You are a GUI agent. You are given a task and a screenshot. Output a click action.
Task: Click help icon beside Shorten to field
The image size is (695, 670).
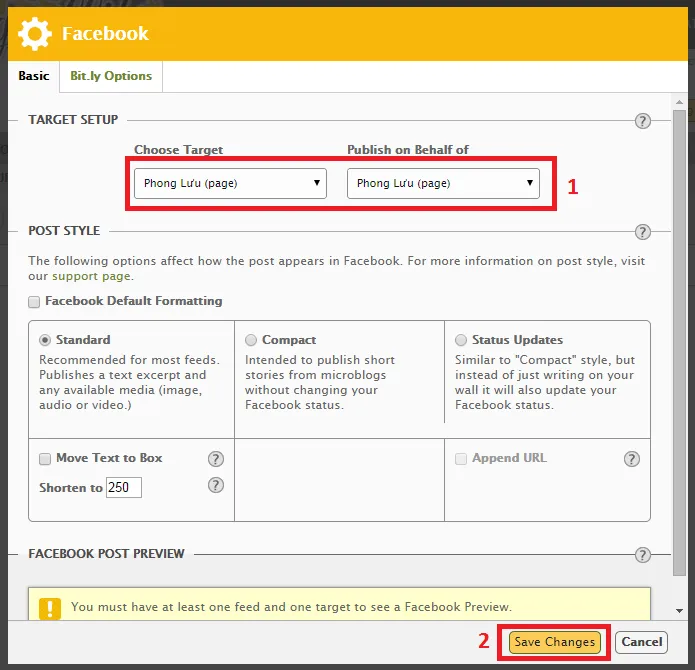[x=215, y=485]
